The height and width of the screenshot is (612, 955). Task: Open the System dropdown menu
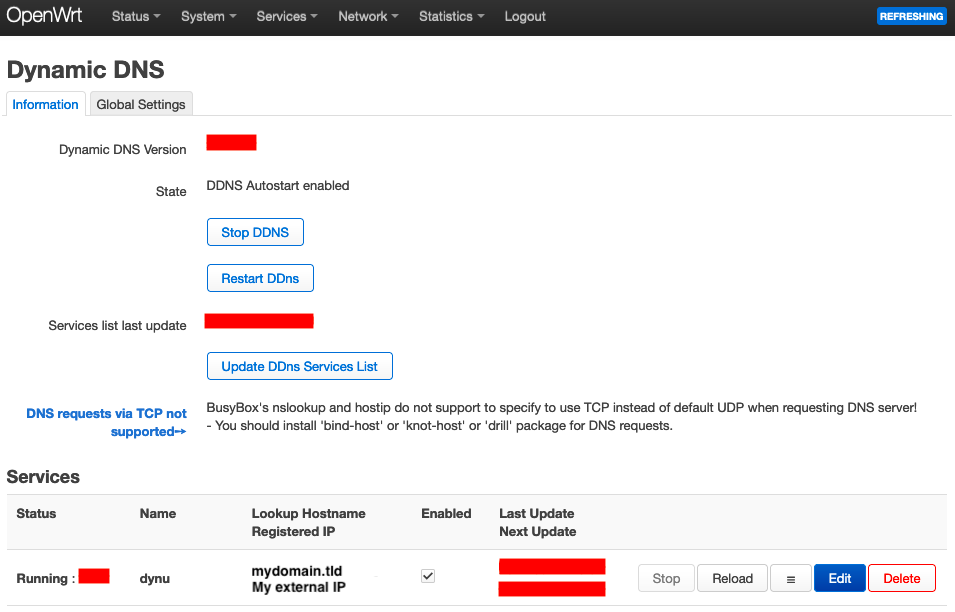click(208, 16)
